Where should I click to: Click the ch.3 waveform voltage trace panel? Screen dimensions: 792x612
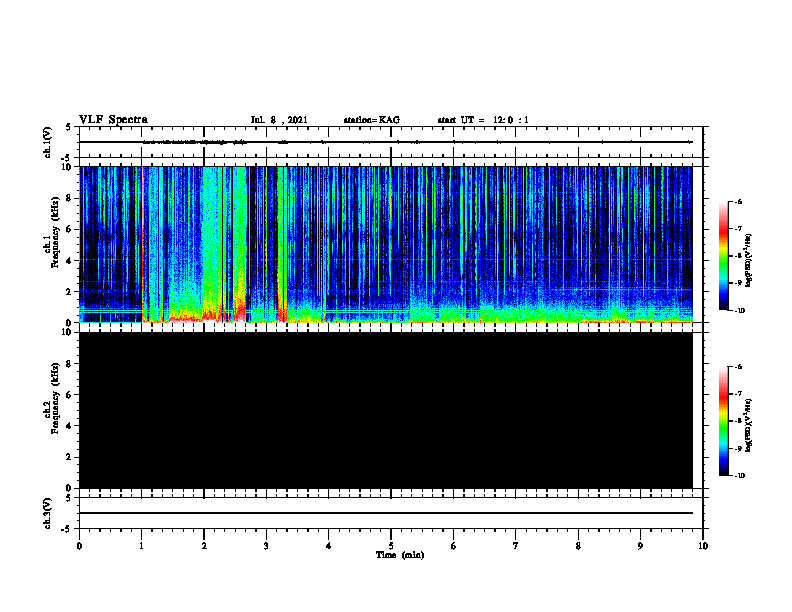pos(391,513)
